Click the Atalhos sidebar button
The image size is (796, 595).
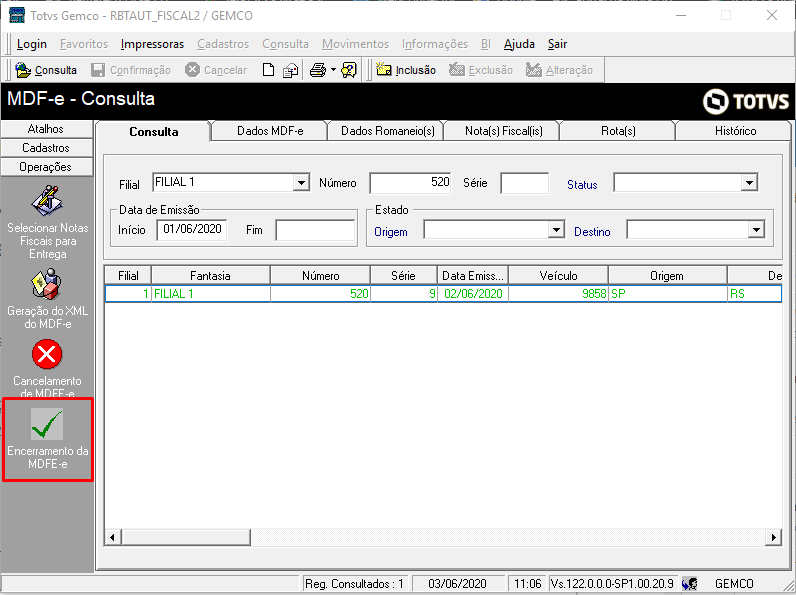[46, 129]
